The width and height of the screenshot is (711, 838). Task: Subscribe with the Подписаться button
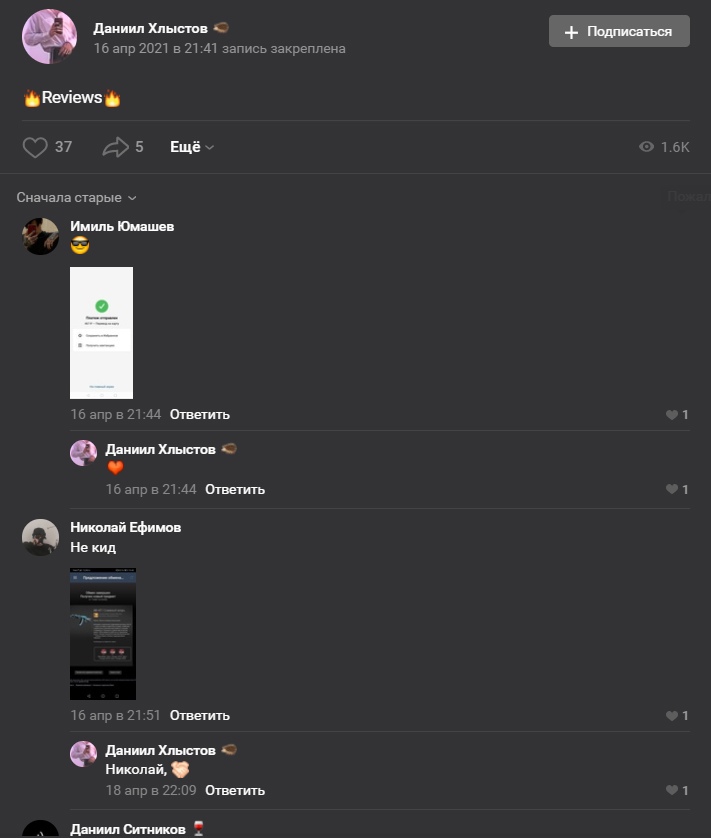point(619,32)
